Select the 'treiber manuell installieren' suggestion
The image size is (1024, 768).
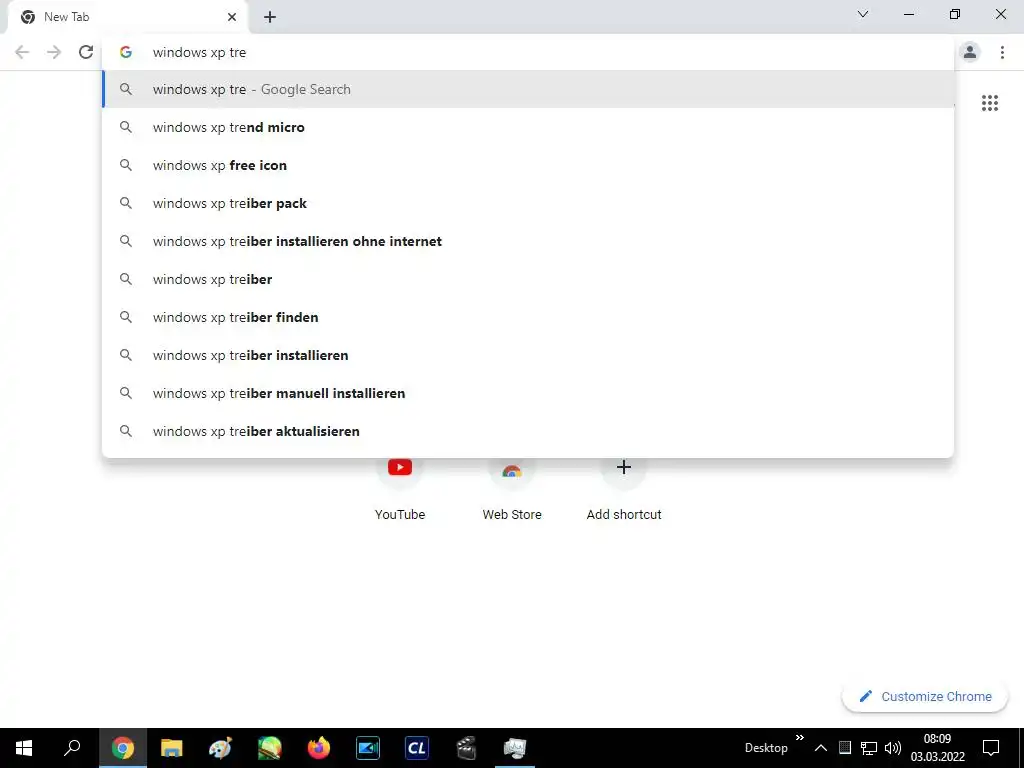coord(528,393)
